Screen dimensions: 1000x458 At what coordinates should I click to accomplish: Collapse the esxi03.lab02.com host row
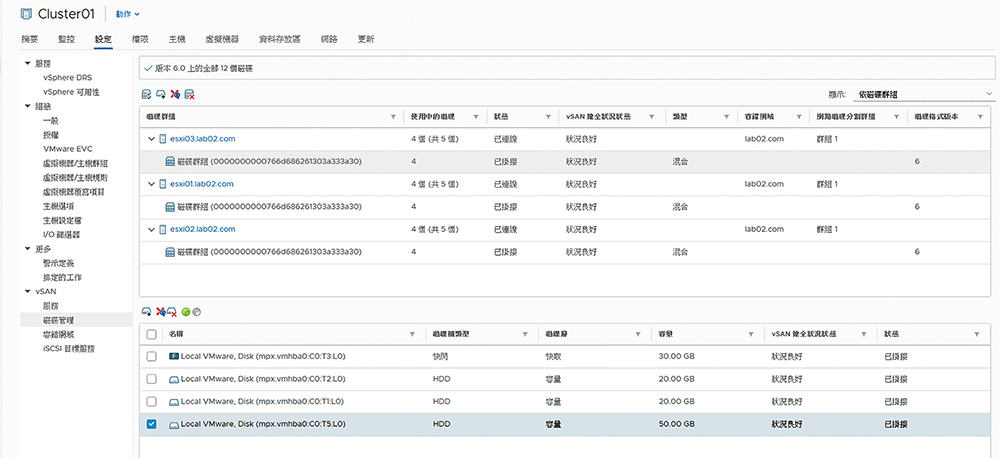tap(151, 138)
